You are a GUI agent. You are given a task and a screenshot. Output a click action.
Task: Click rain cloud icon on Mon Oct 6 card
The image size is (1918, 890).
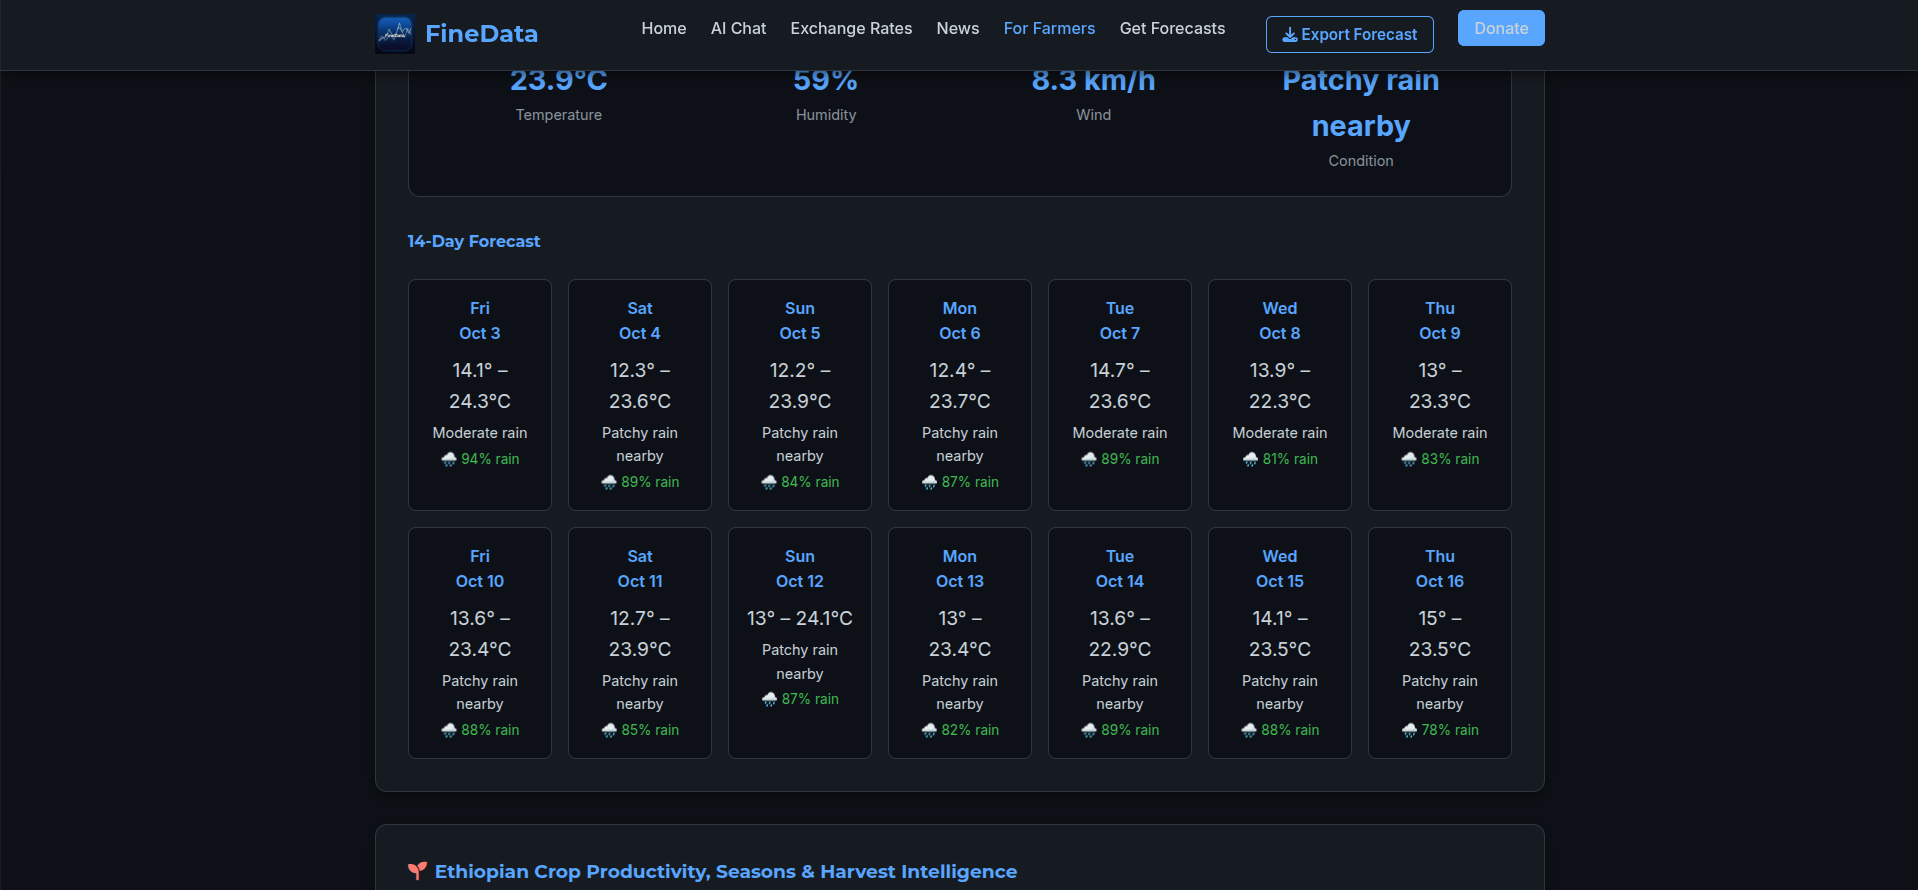(x=929, y=482)
